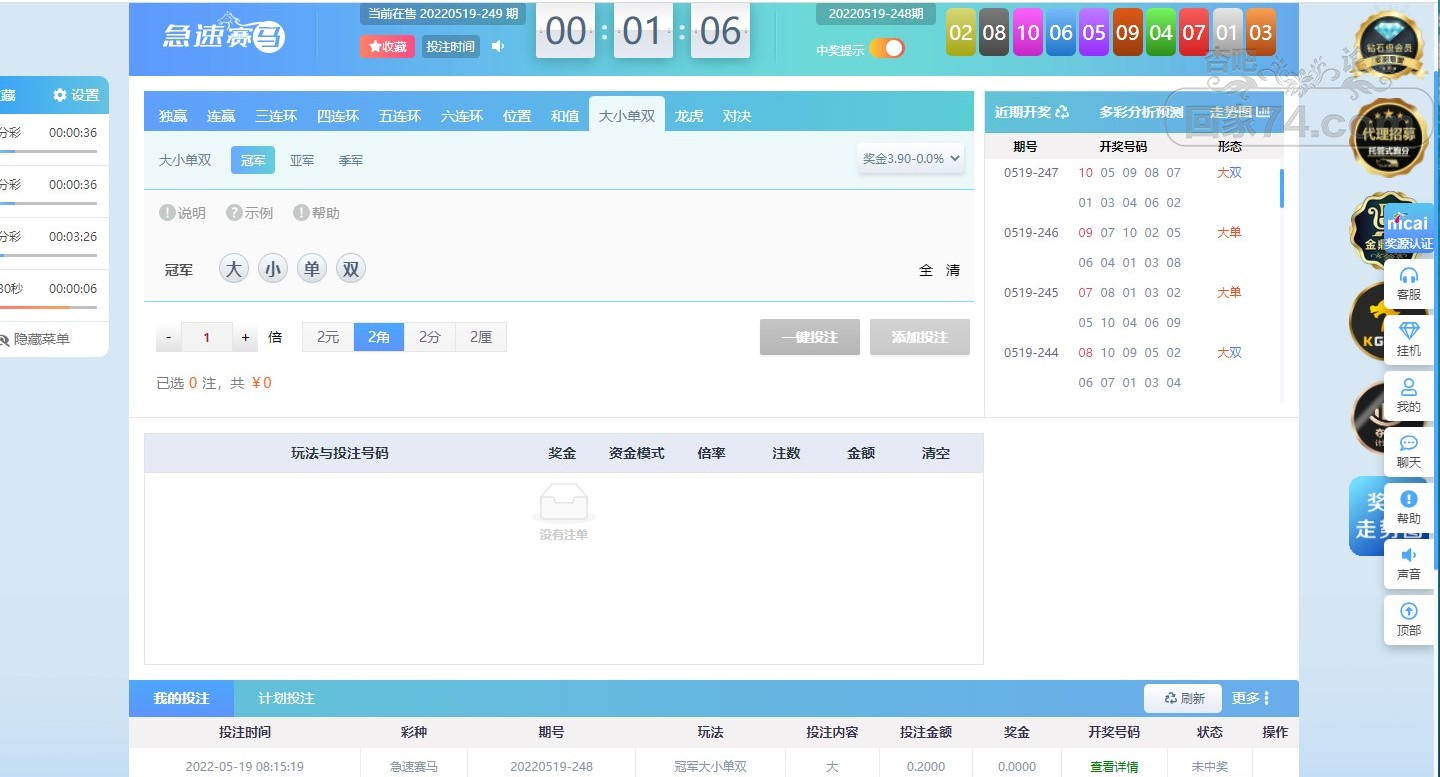1440x777 pixels.
Task: Mute the countdown sound speaker icon
Action: 498,46
